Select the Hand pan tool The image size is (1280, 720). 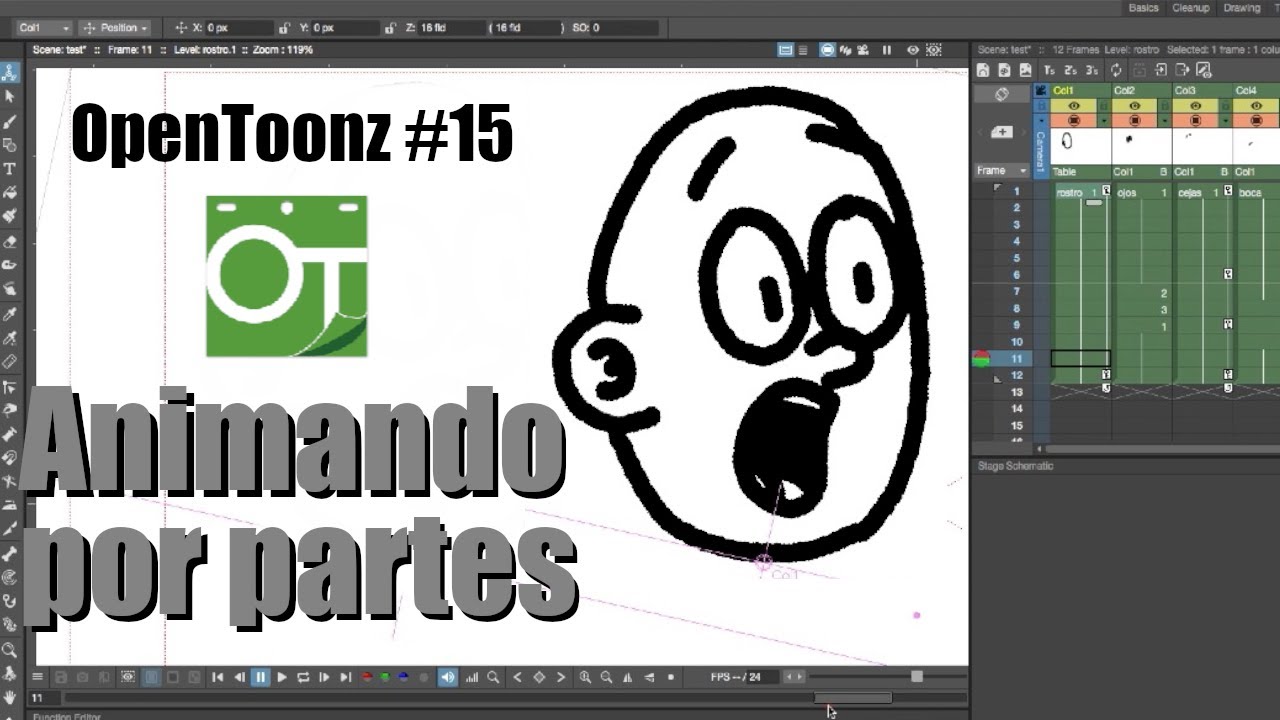tap(9, 697)
